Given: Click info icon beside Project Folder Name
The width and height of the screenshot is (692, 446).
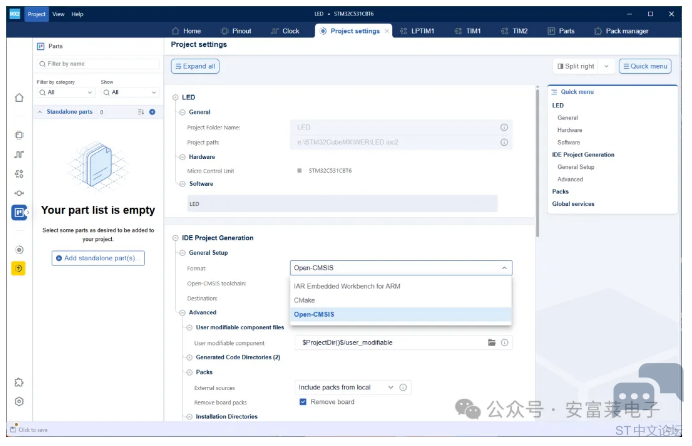Looking at the screenshot, I should 504,127.
